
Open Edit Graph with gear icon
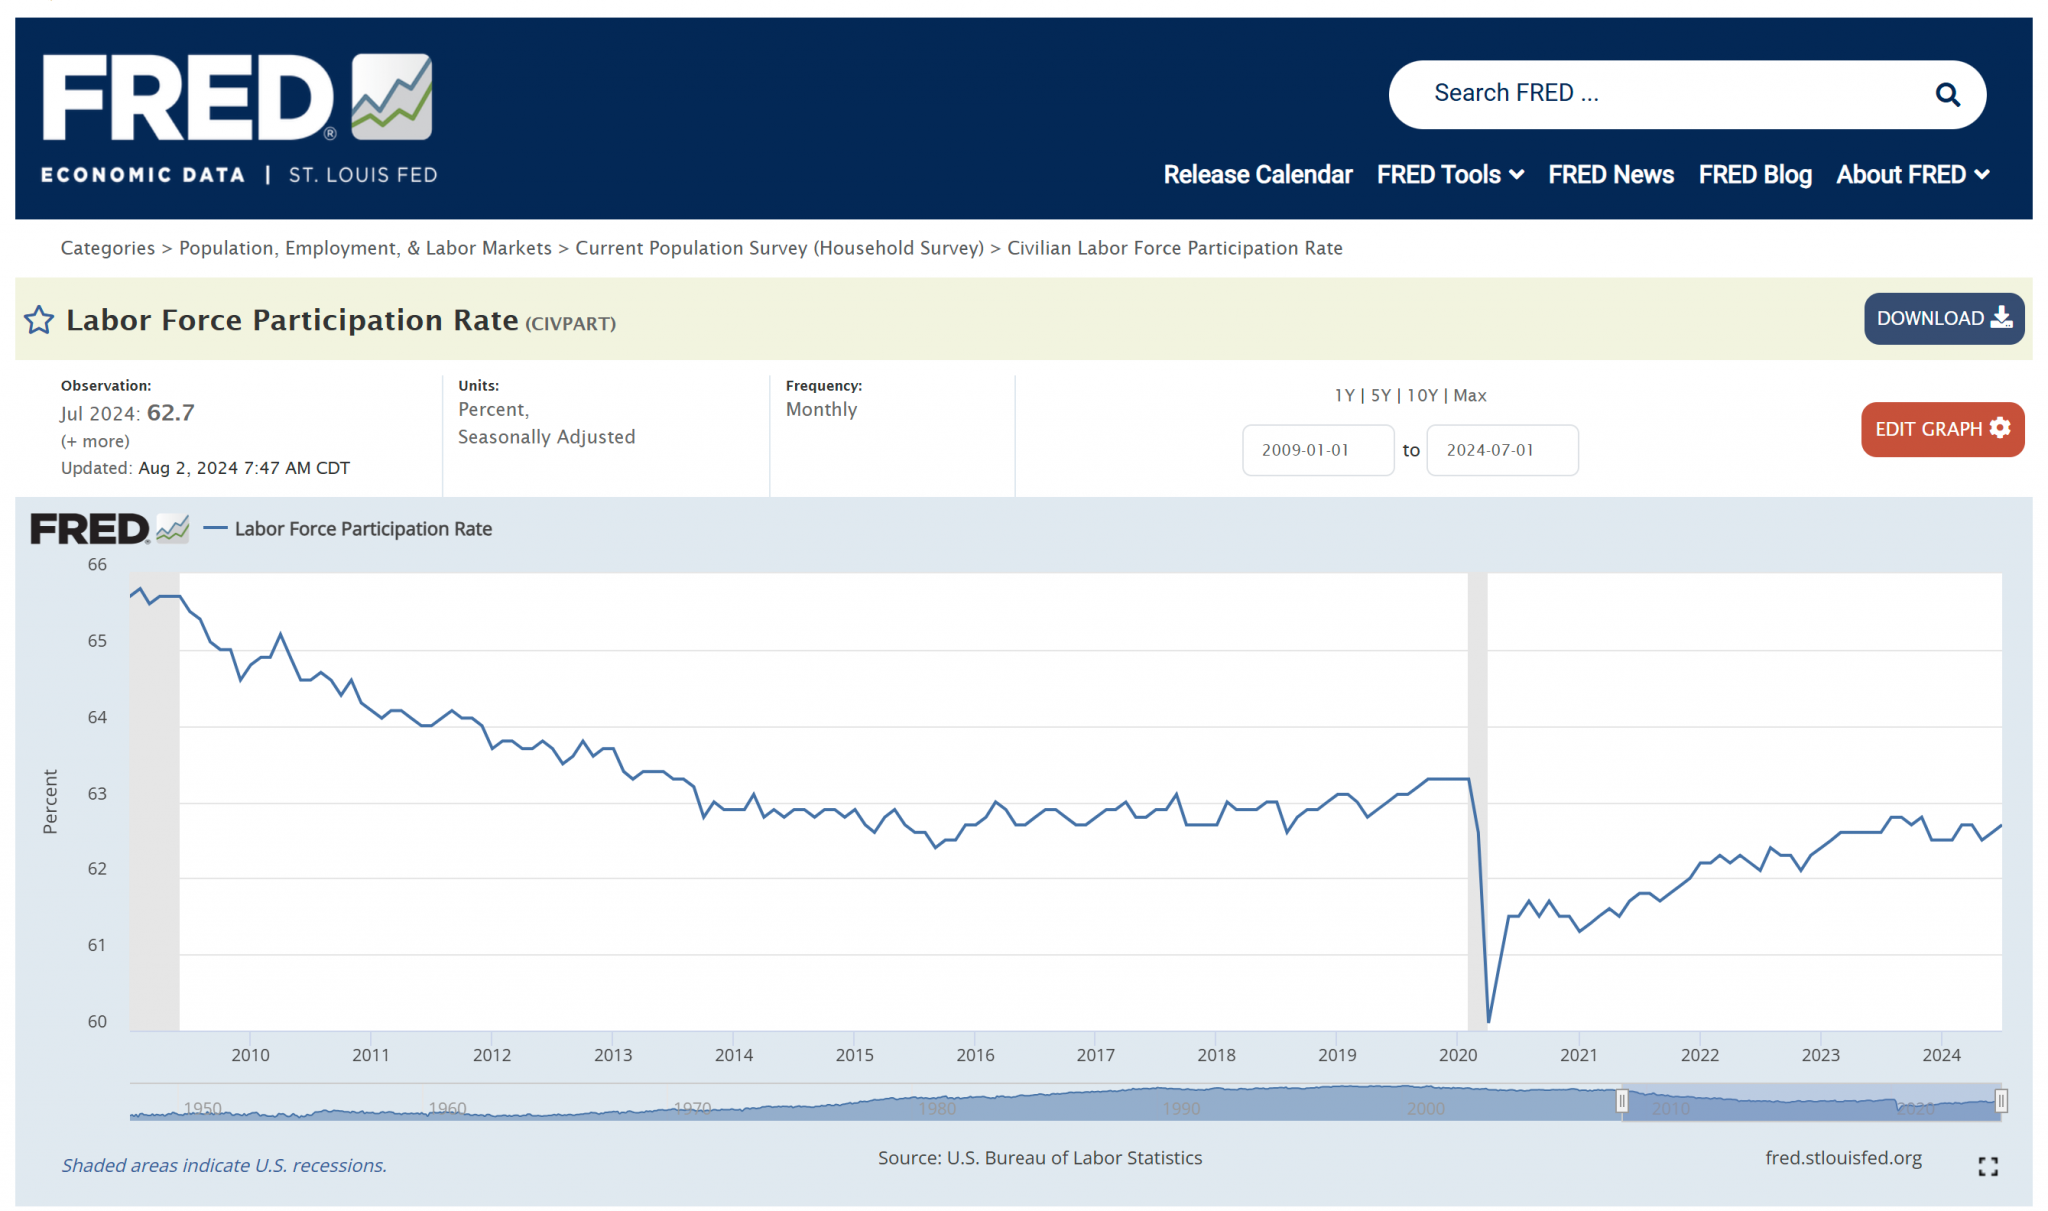[x=1941, y=429]
